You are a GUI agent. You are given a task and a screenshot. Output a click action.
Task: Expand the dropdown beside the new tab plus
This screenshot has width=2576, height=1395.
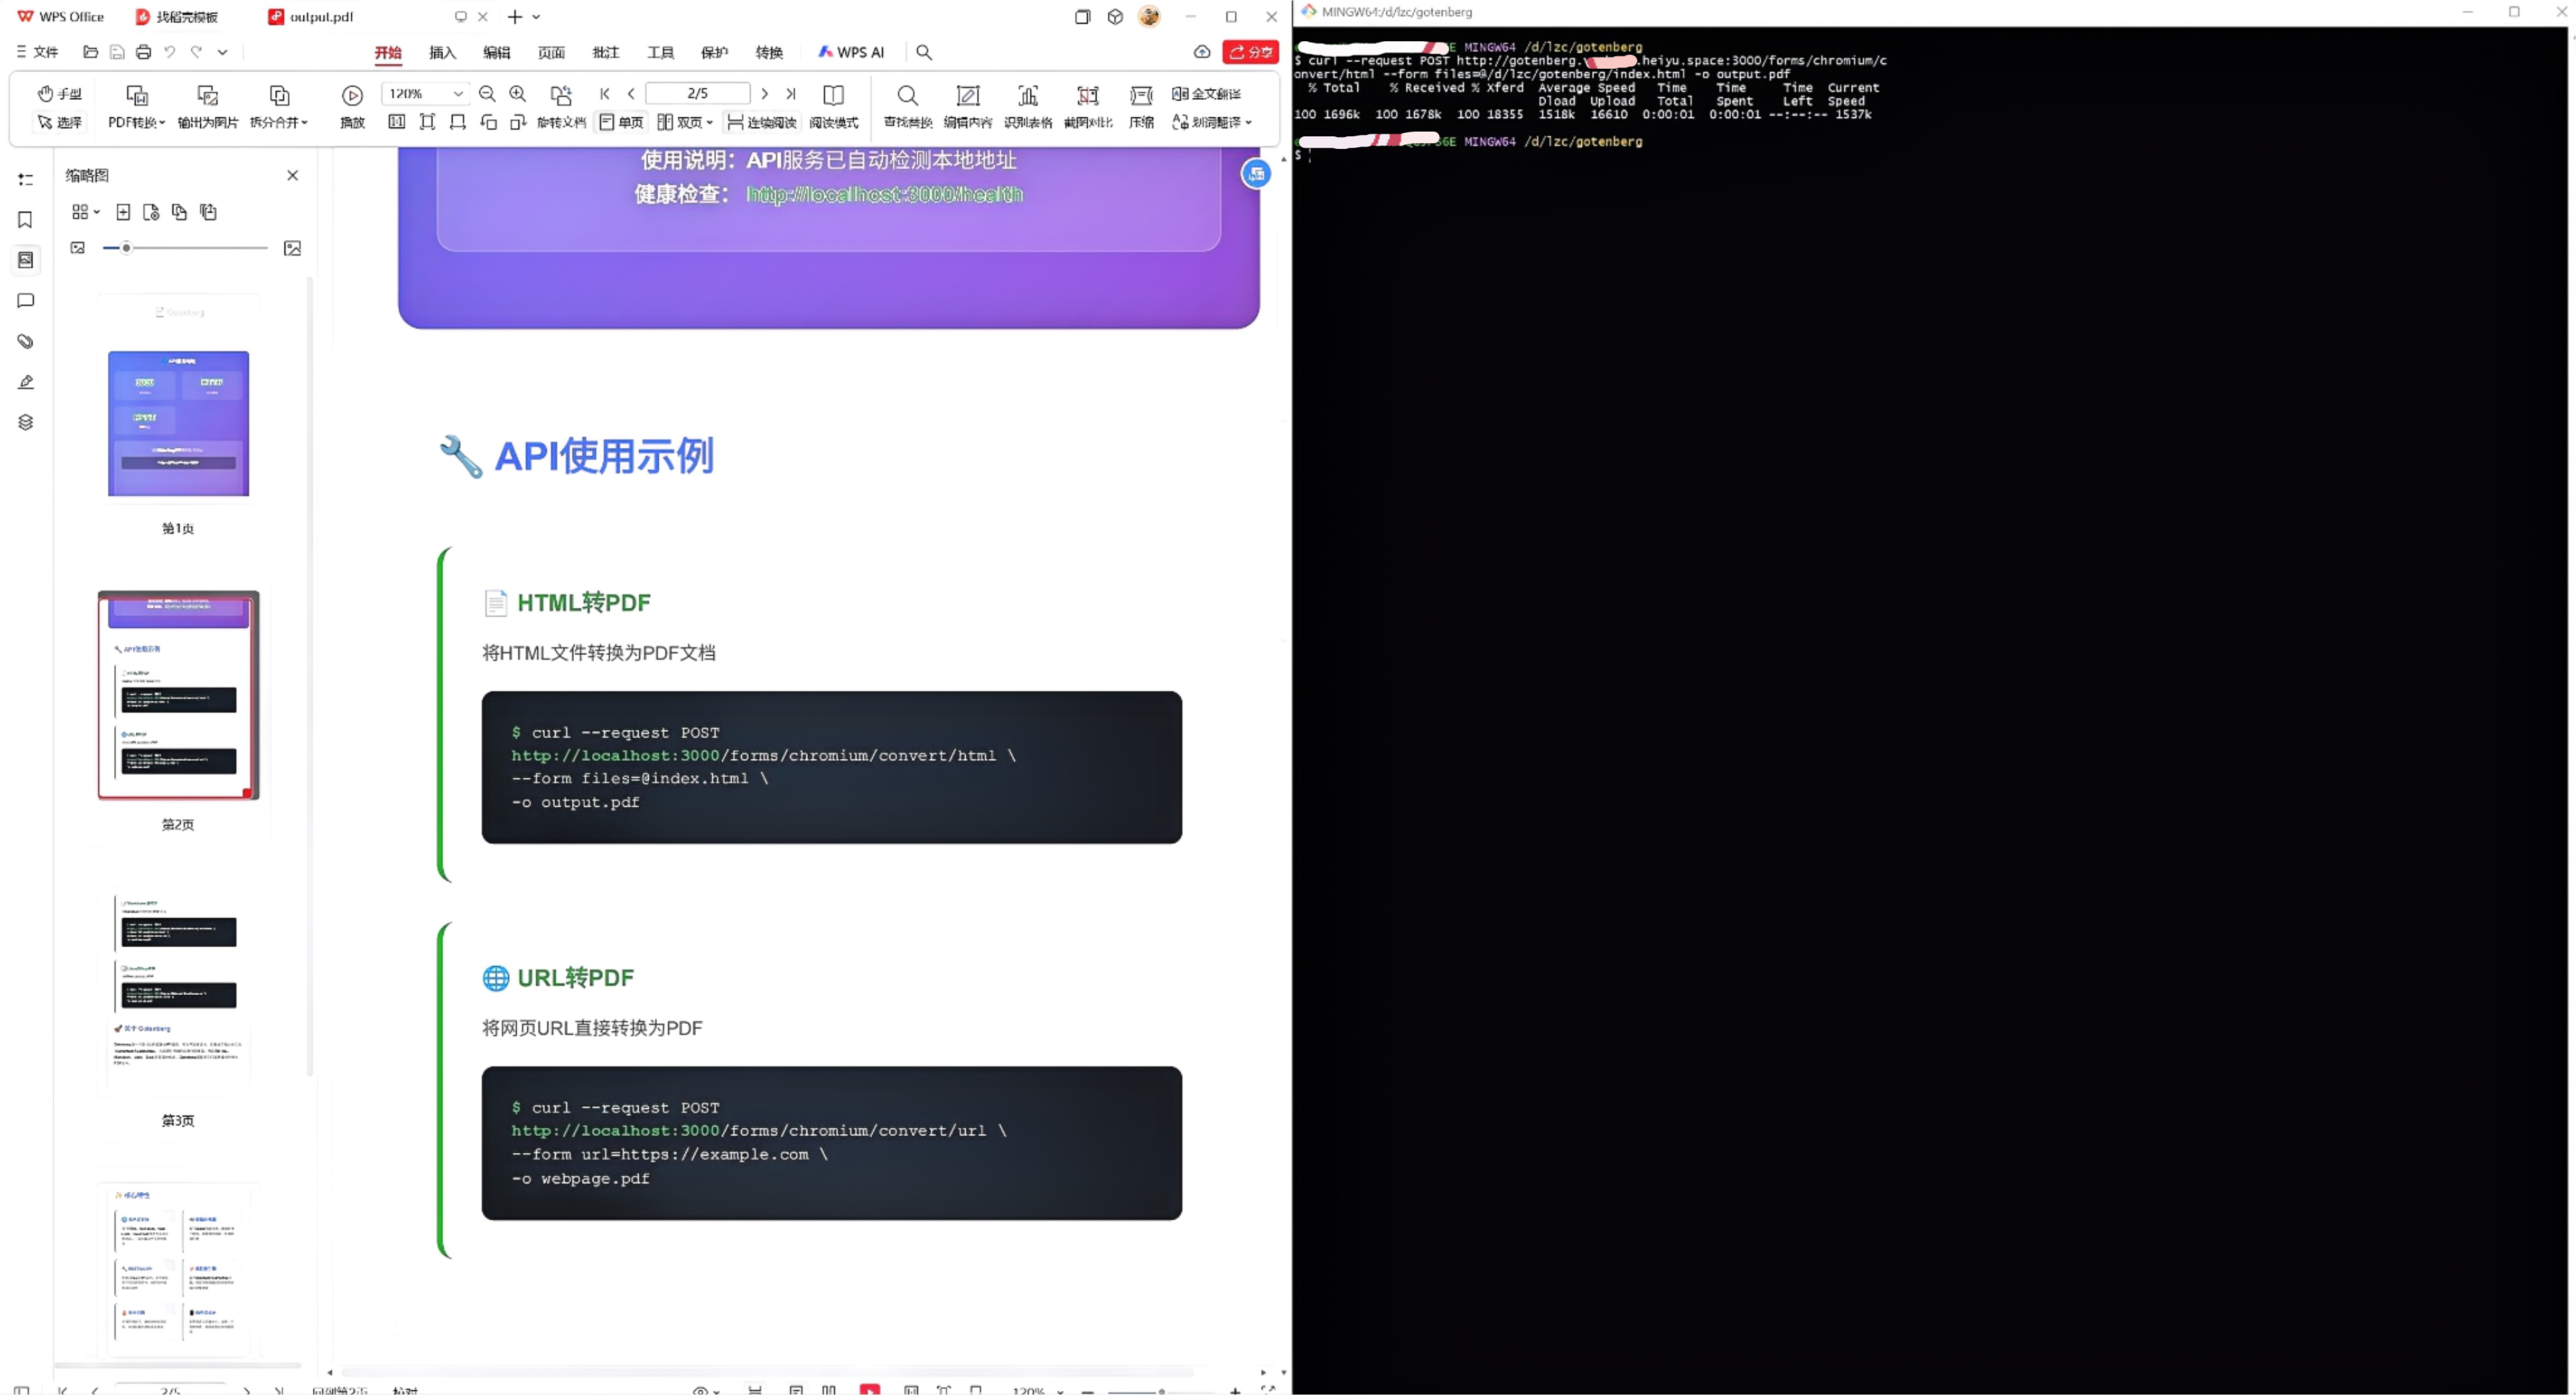536,17
